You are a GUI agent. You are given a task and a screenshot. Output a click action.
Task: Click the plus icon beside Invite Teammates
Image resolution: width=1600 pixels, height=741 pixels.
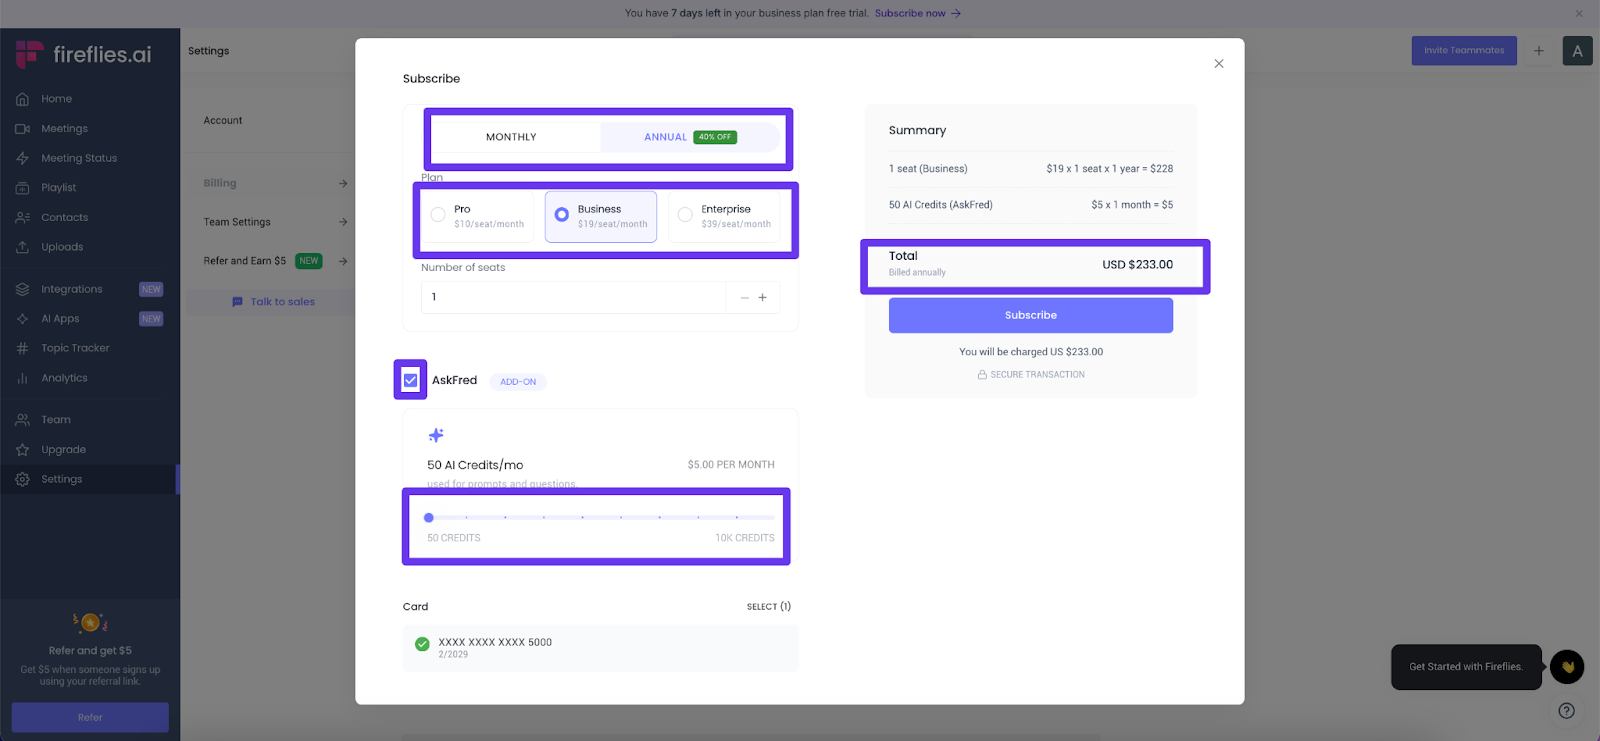click(x=1539, y=50)
